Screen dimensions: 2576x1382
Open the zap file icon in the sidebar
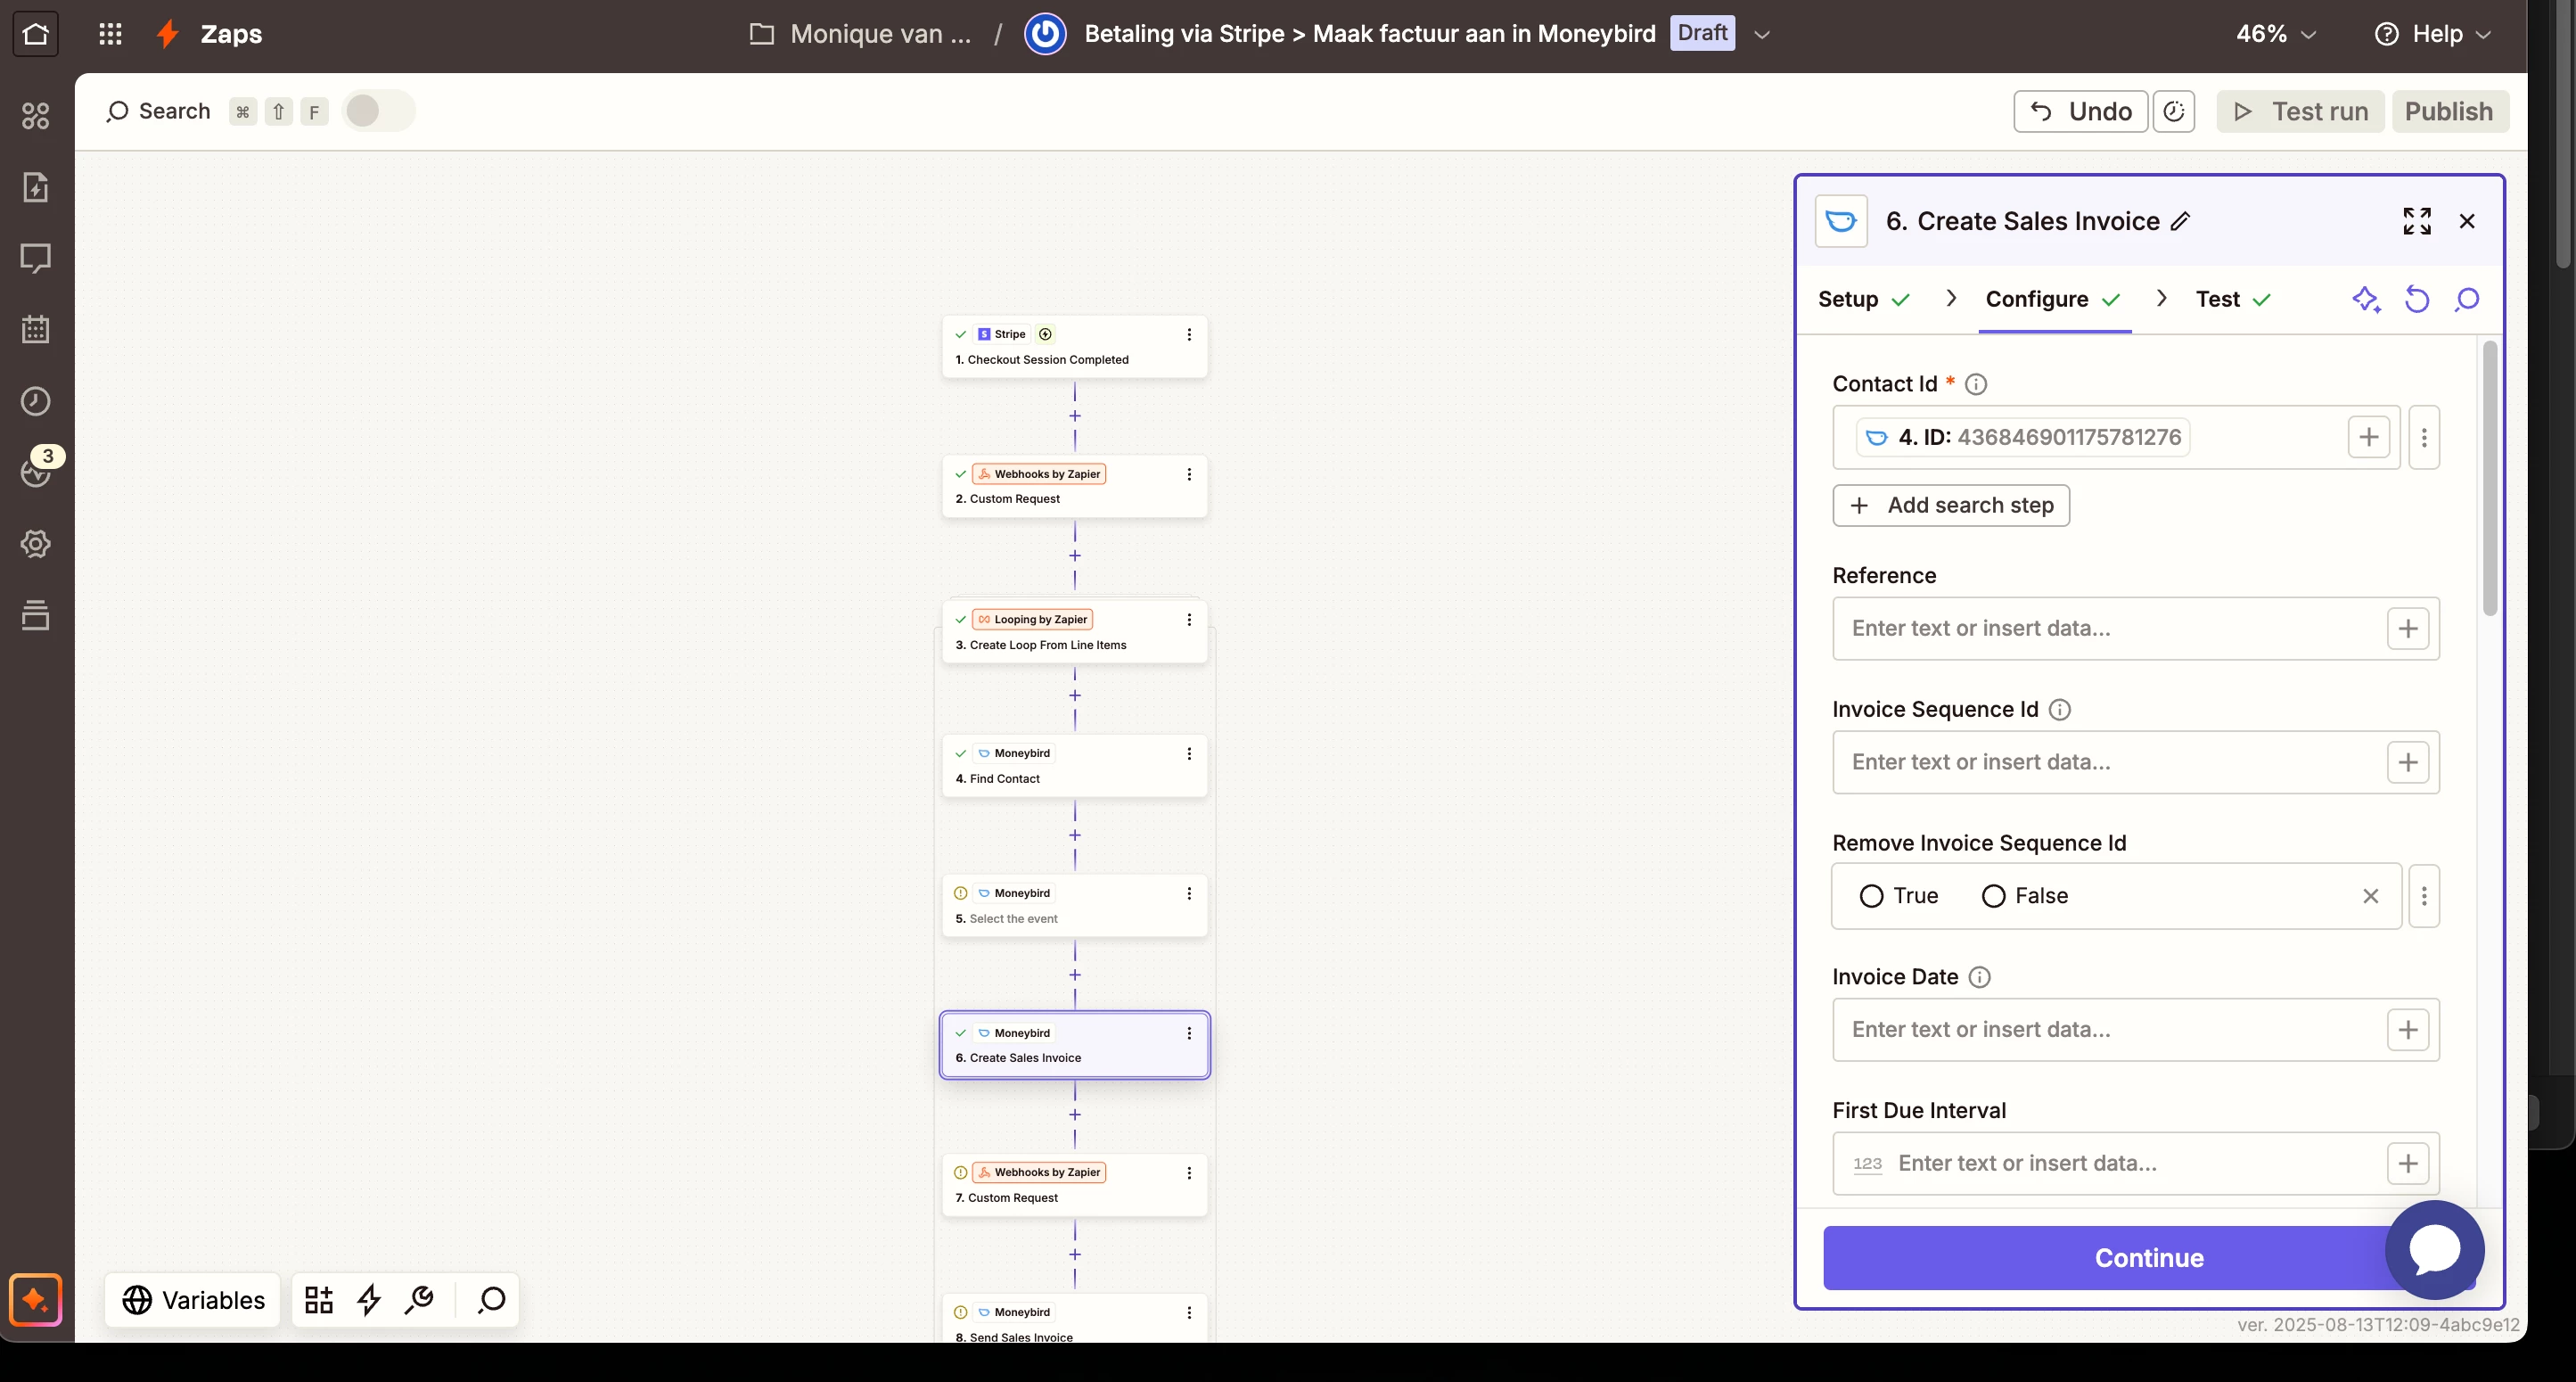pyautogui.click(x=36, y=187)
